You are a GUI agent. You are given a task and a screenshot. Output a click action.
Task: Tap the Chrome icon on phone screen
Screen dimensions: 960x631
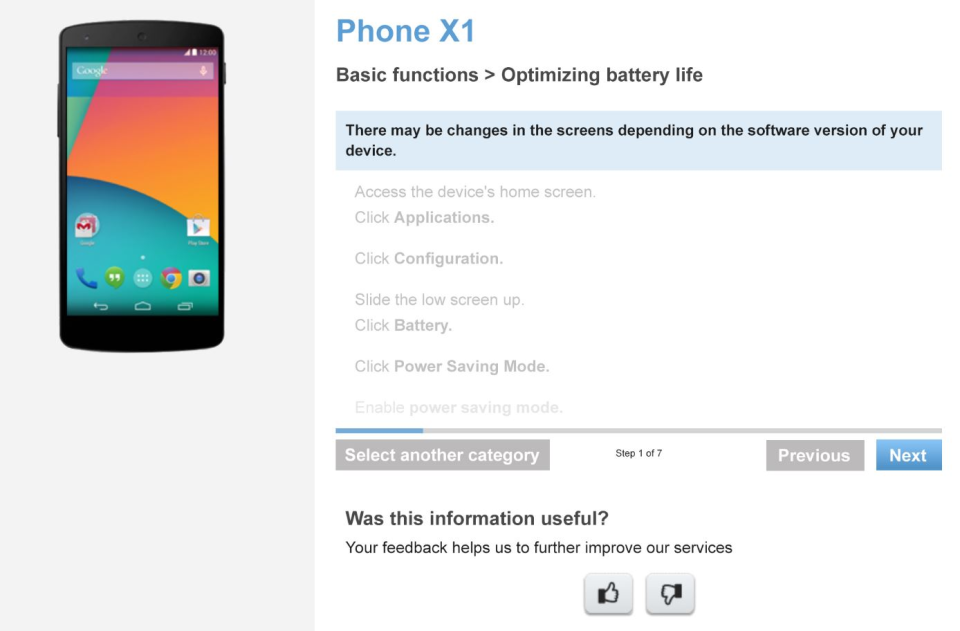(171, 278)
